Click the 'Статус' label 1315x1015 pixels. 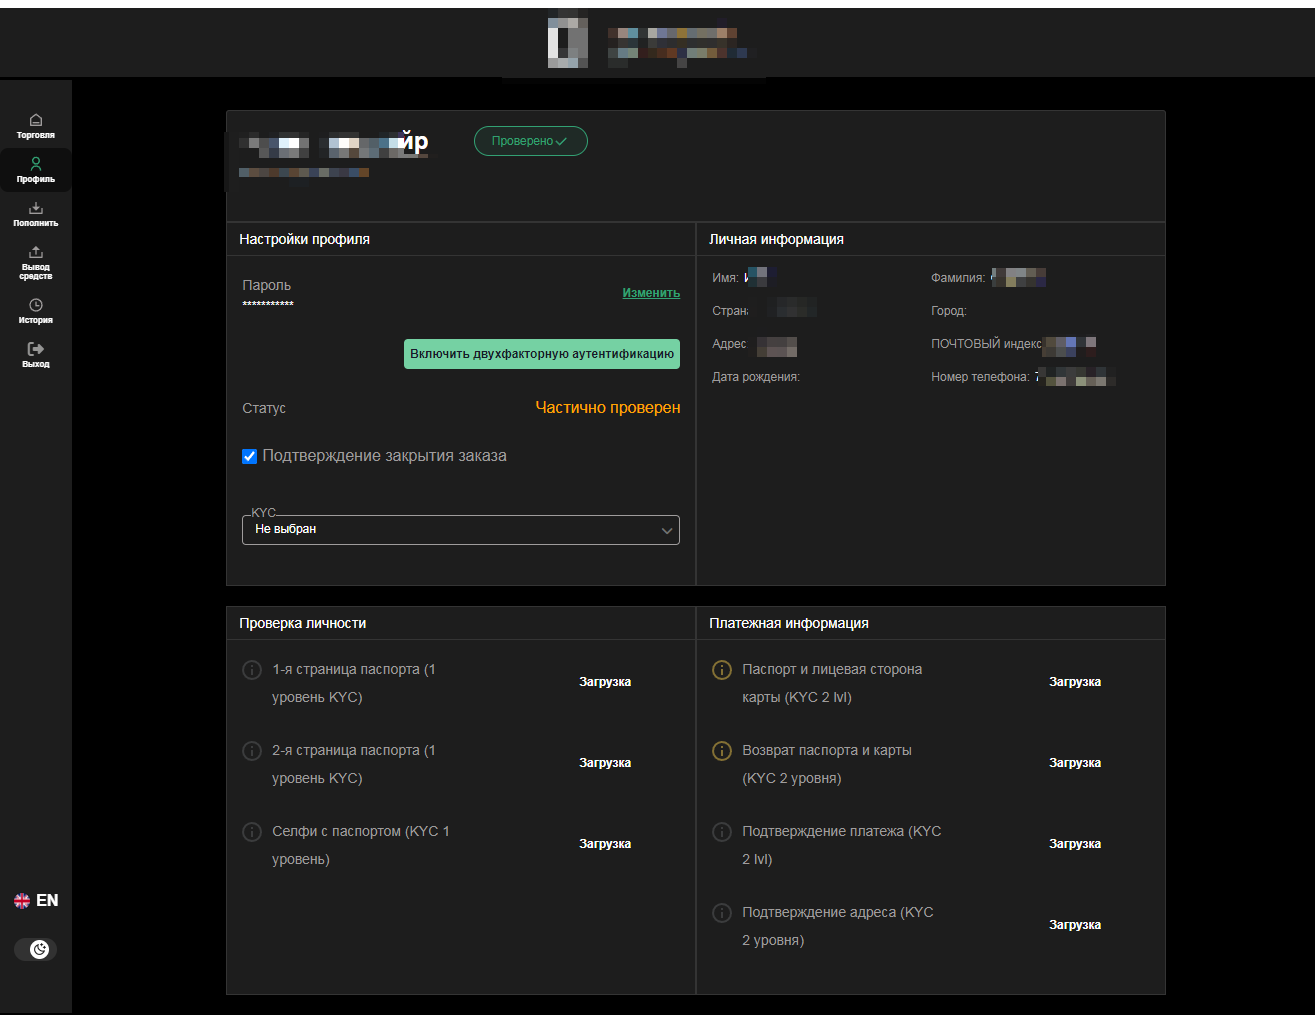tap(264, 408)
